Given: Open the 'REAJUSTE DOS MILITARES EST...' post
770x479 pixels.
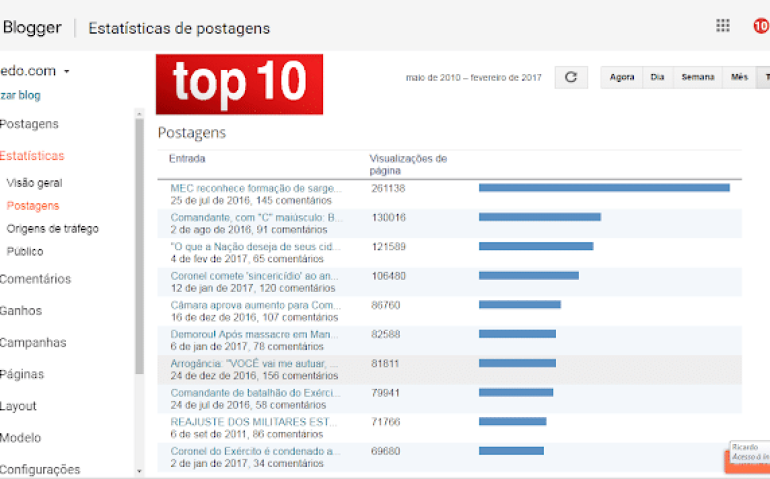Looking at the screenshot, I should [253, 422].
